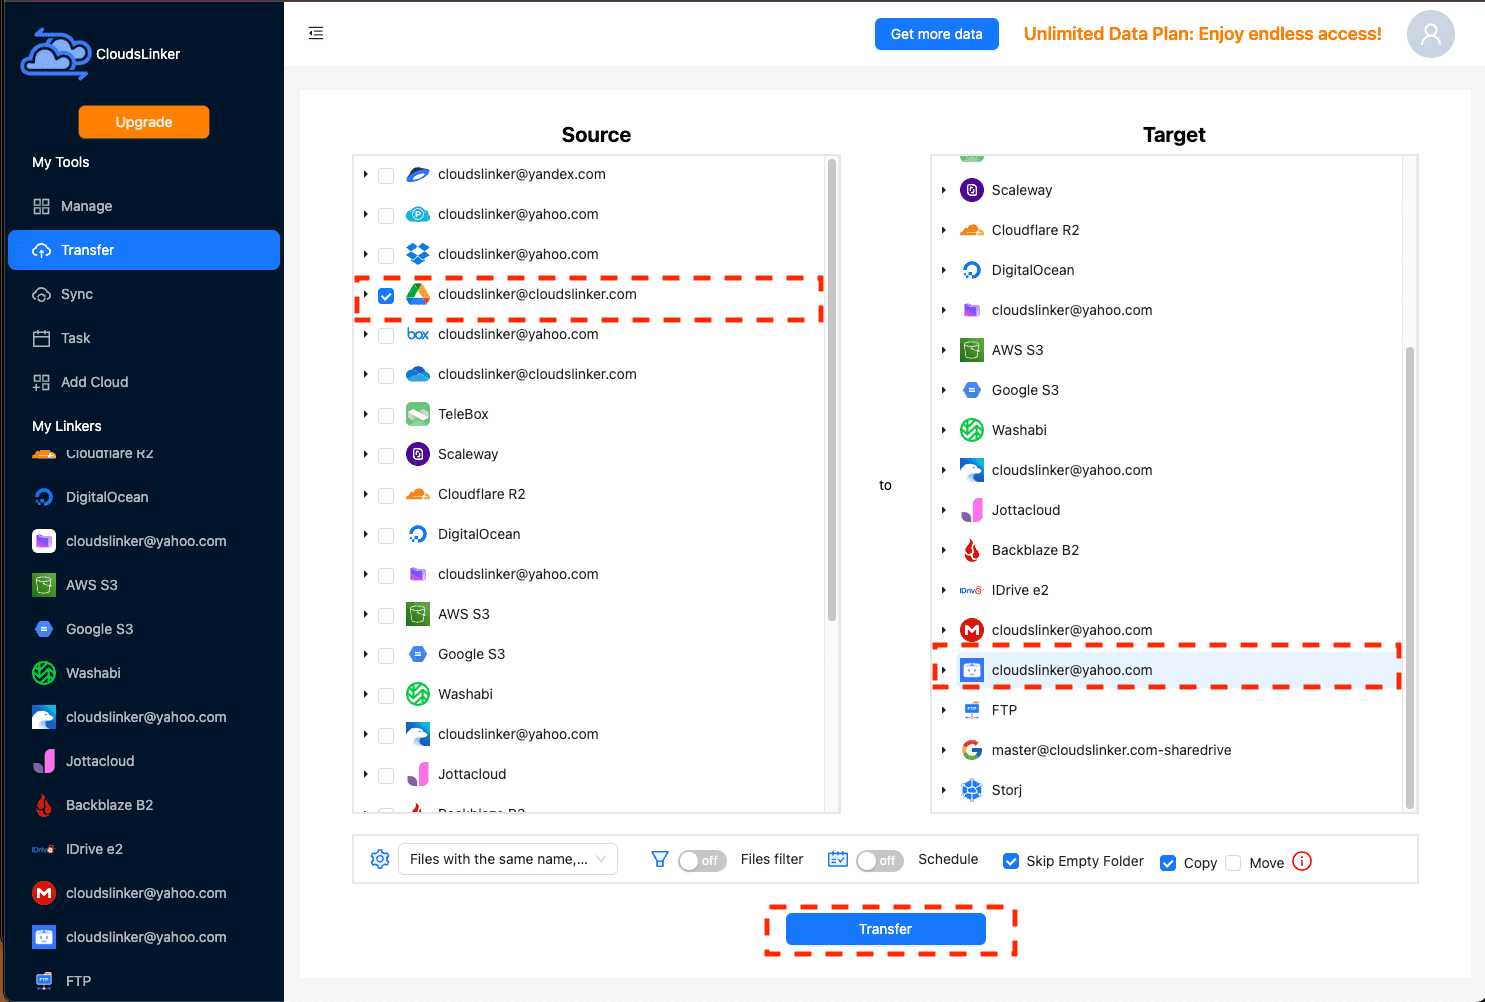
Task: Click Washabi icon in Source list
Action: (x=418, y=694)
